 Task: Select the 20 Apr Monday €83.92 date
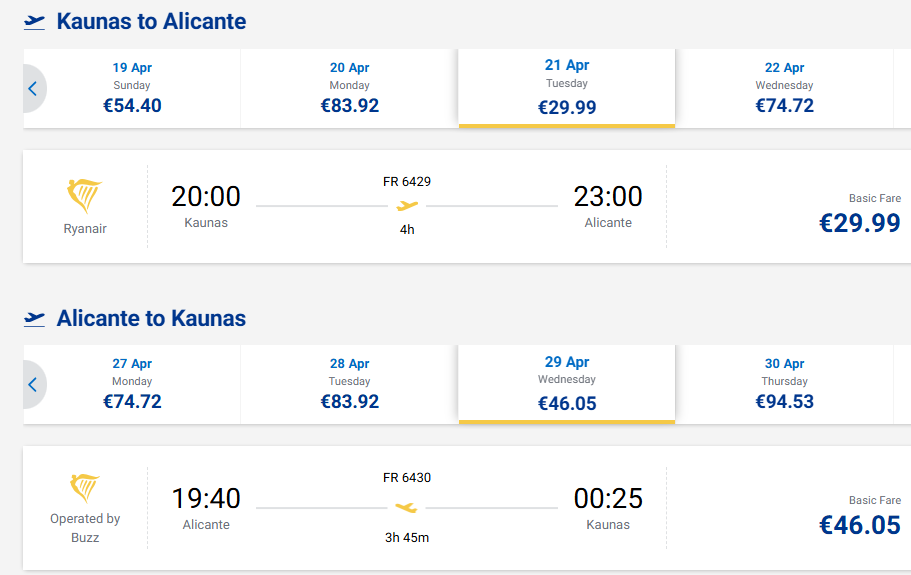[x=349, y=88]
